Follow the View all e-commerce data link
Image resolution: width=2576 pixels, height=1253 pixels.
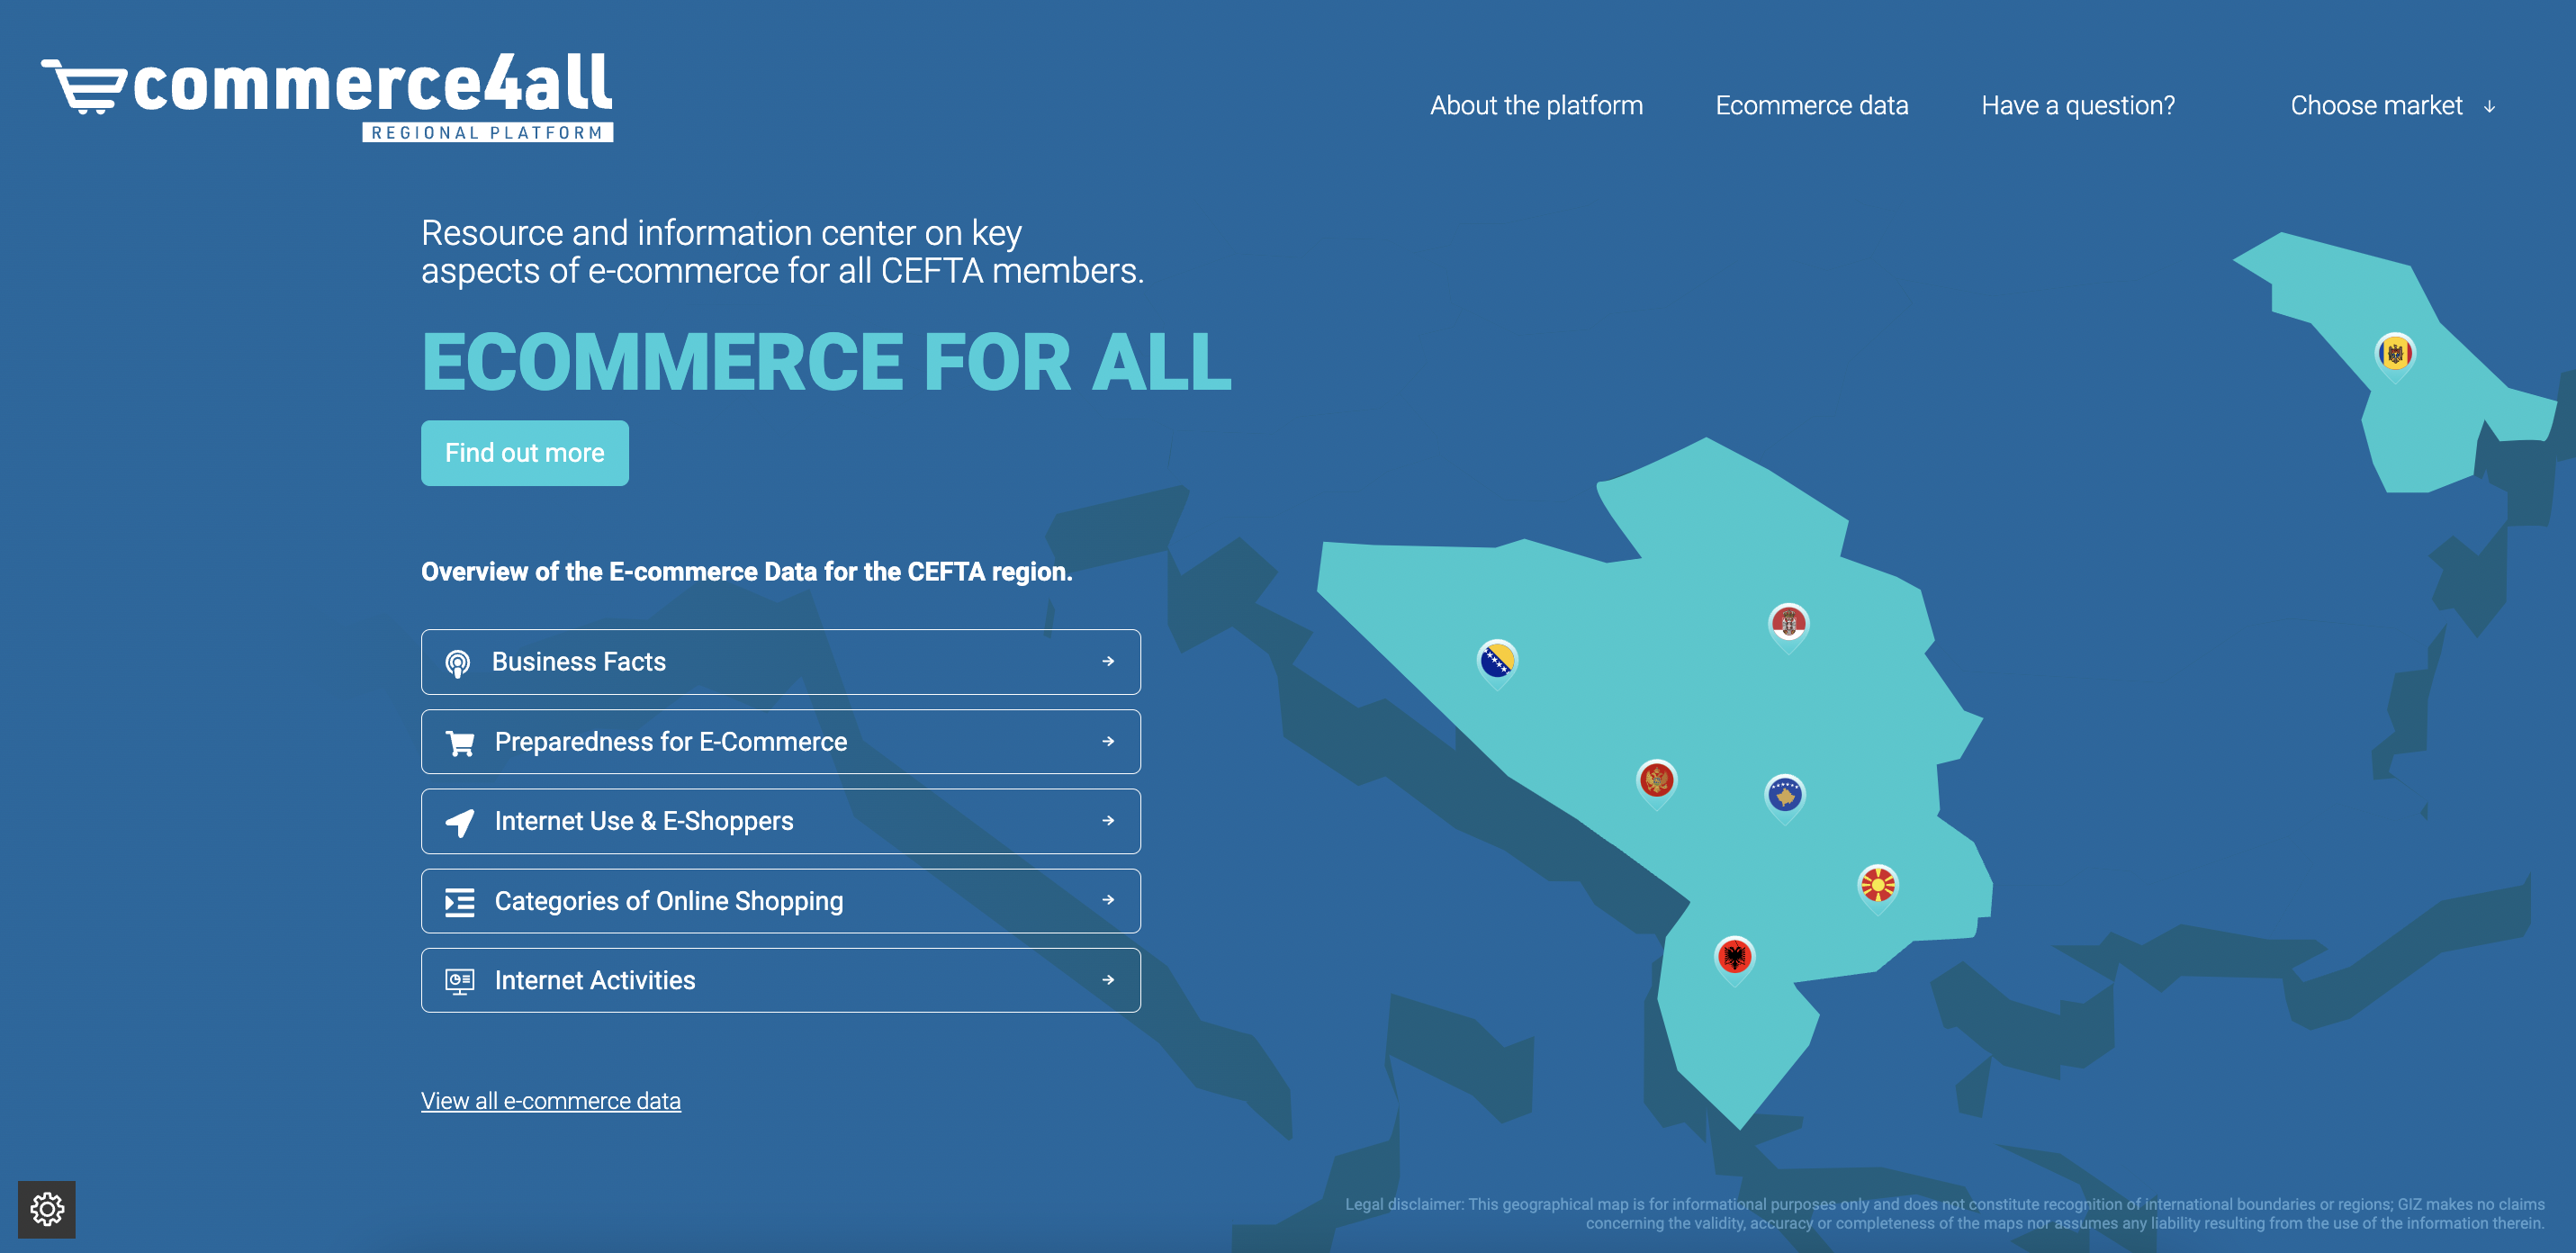[550, 1101]
